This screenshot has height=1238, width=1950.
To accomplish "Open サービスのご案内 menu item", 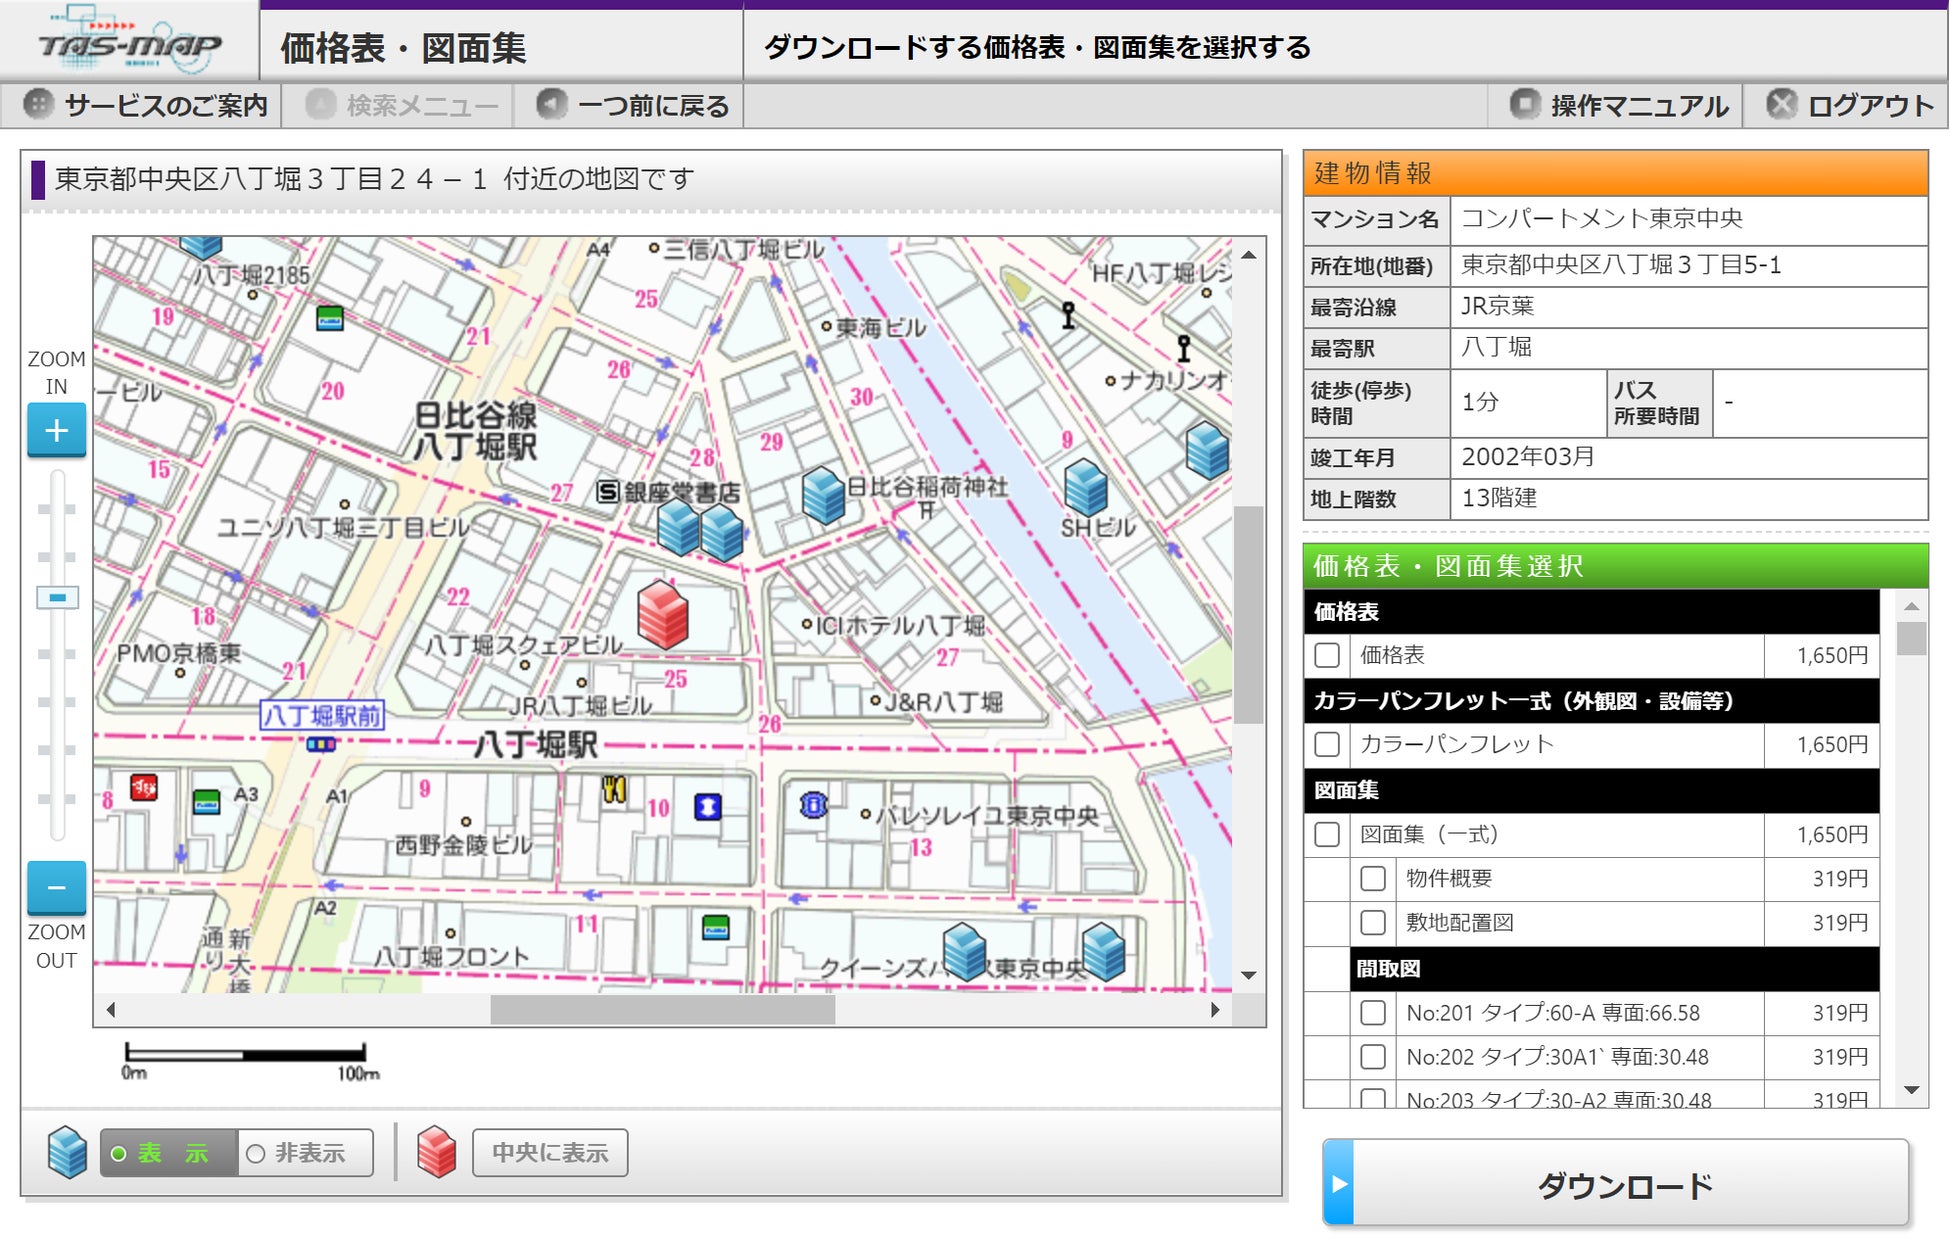I will [146, 105].
